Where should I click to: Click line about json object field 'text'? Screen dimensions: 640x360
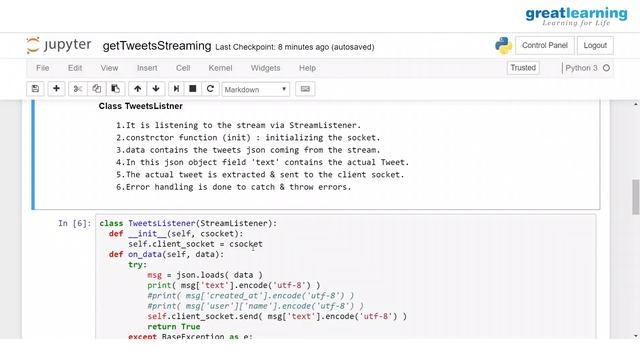tap(262, 162)
